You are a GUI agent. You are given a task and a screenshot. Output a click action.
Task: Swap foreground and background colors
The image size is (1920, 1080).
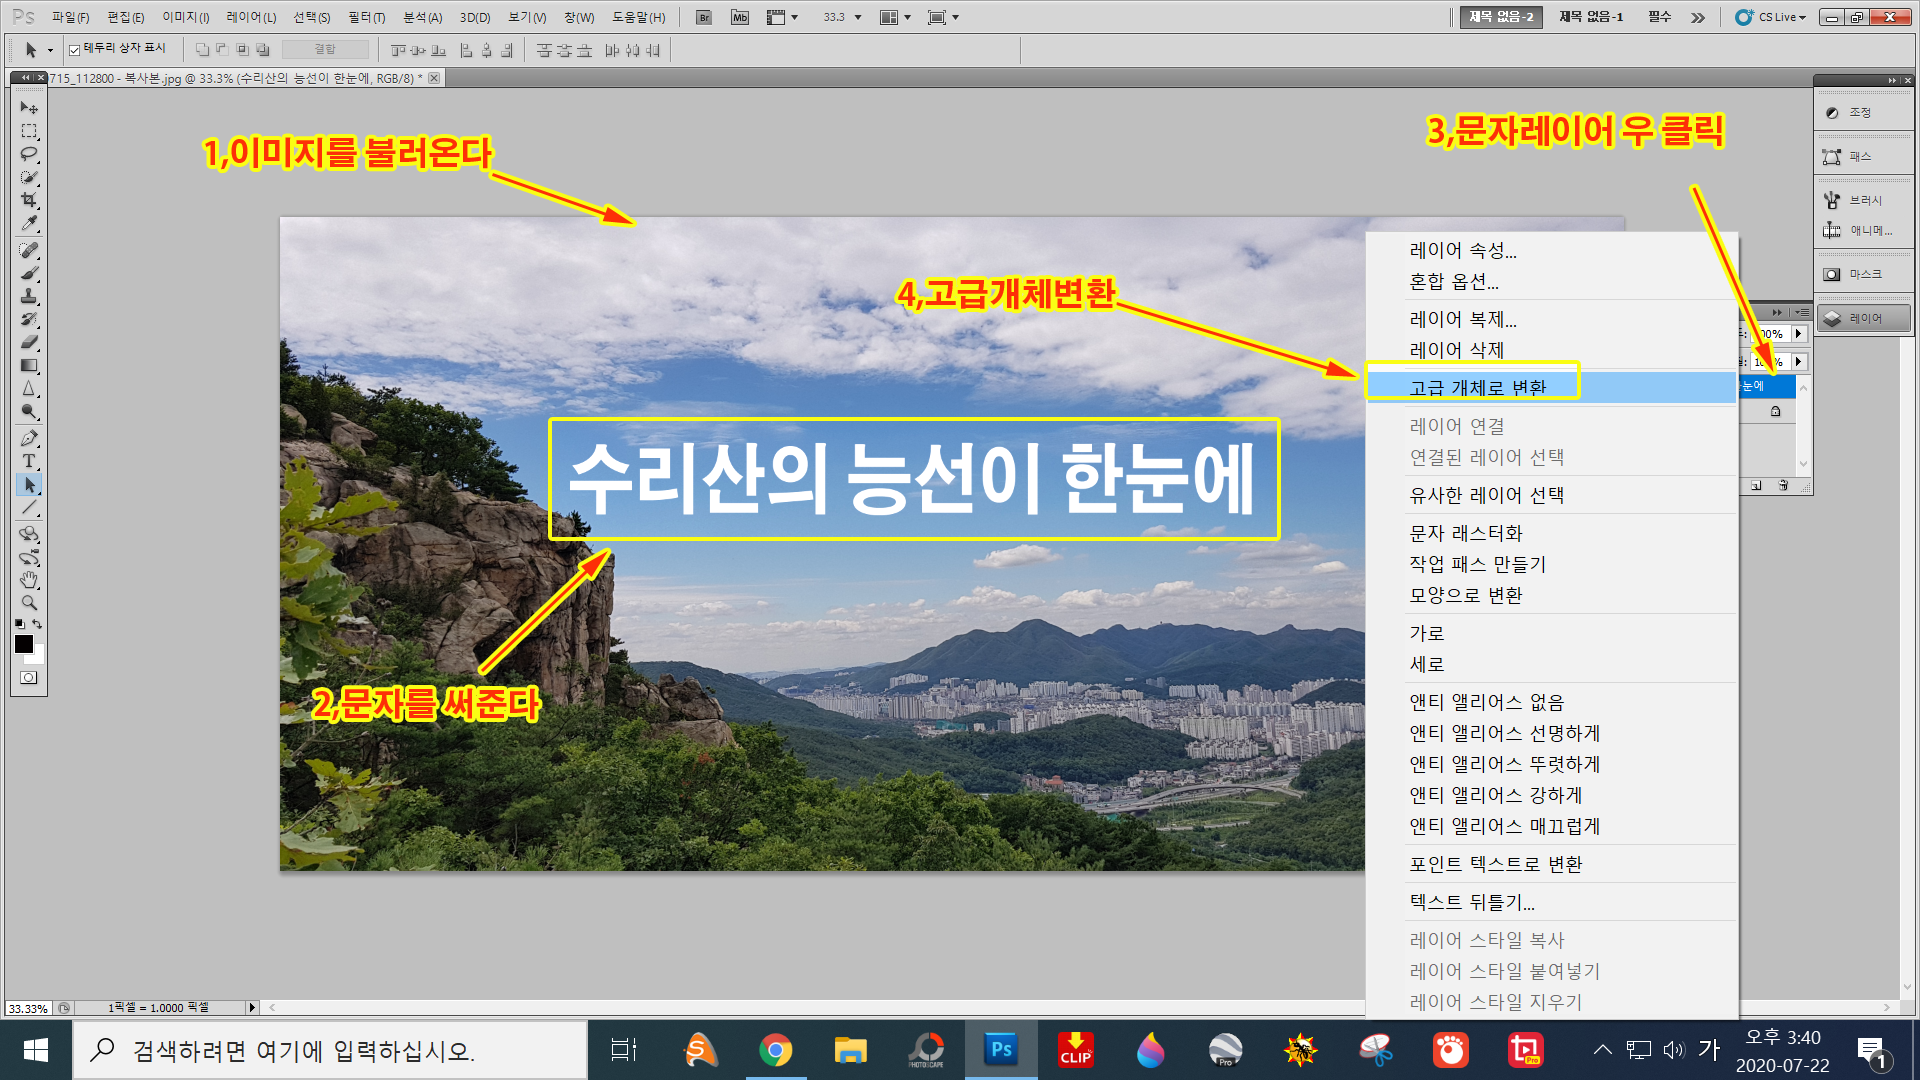(37, 624)
